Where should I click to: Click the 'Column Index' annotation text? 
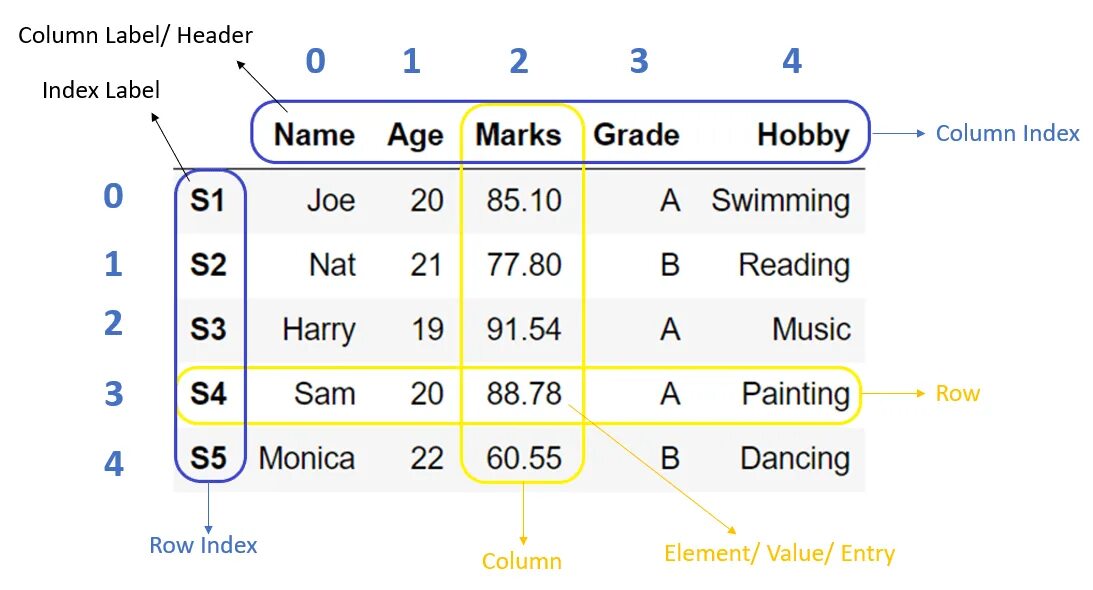click(1007, 133)
